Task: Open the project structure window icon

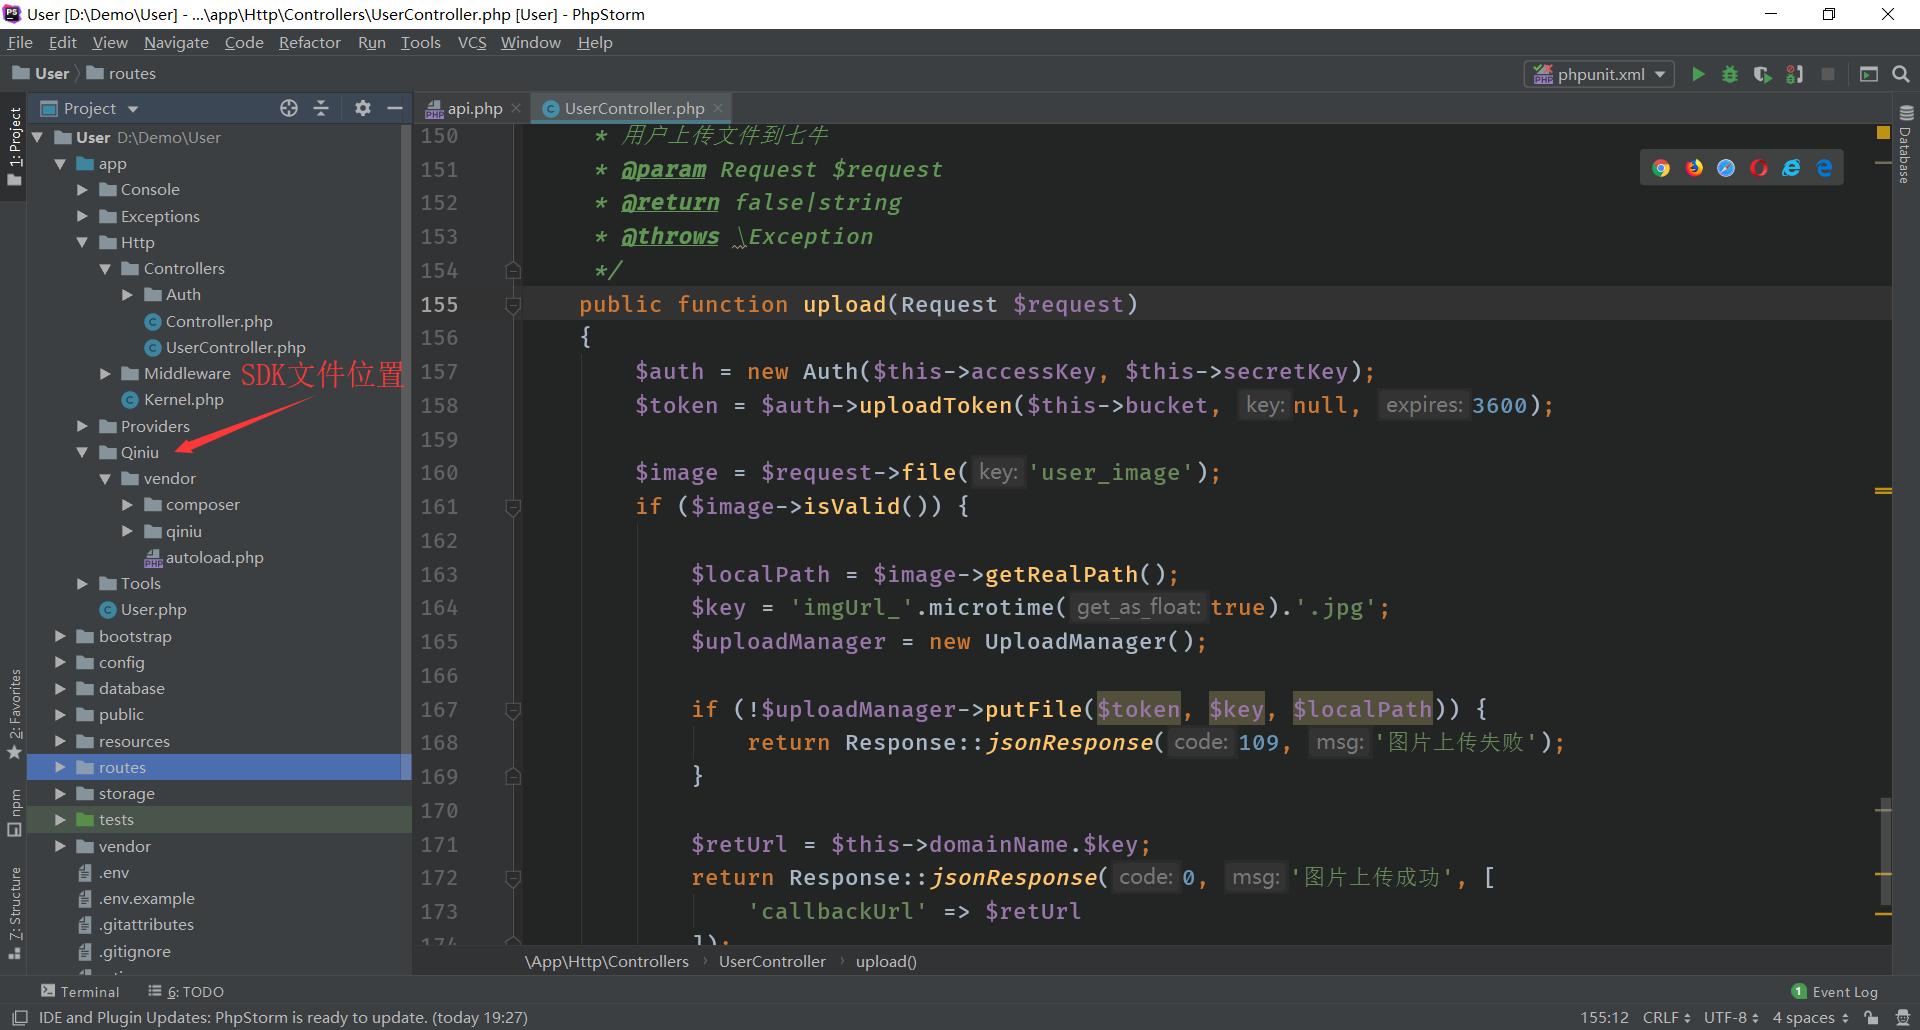Action: [1868, 74]
